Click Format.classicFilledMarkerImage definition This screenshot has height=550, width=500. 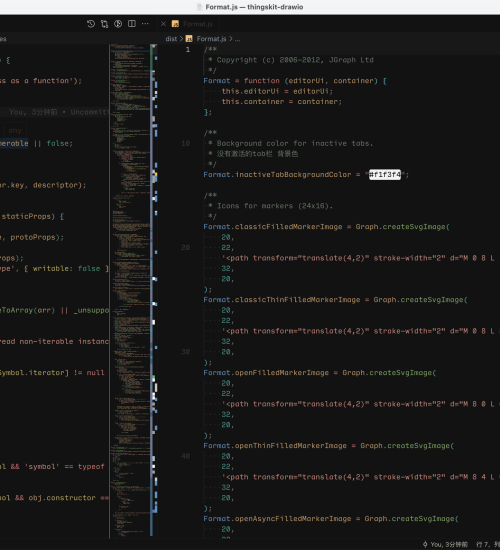coord(326,227)
